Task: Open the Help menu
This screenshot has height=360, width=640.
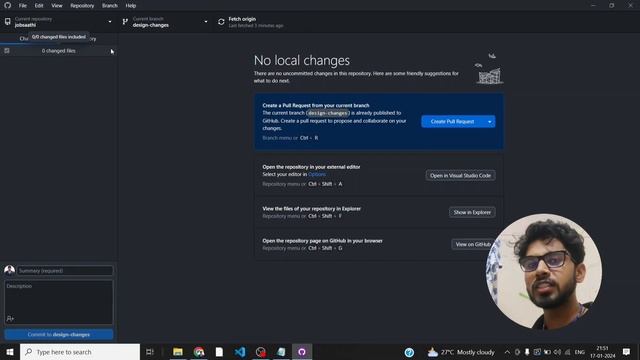Action: (131, 6)
